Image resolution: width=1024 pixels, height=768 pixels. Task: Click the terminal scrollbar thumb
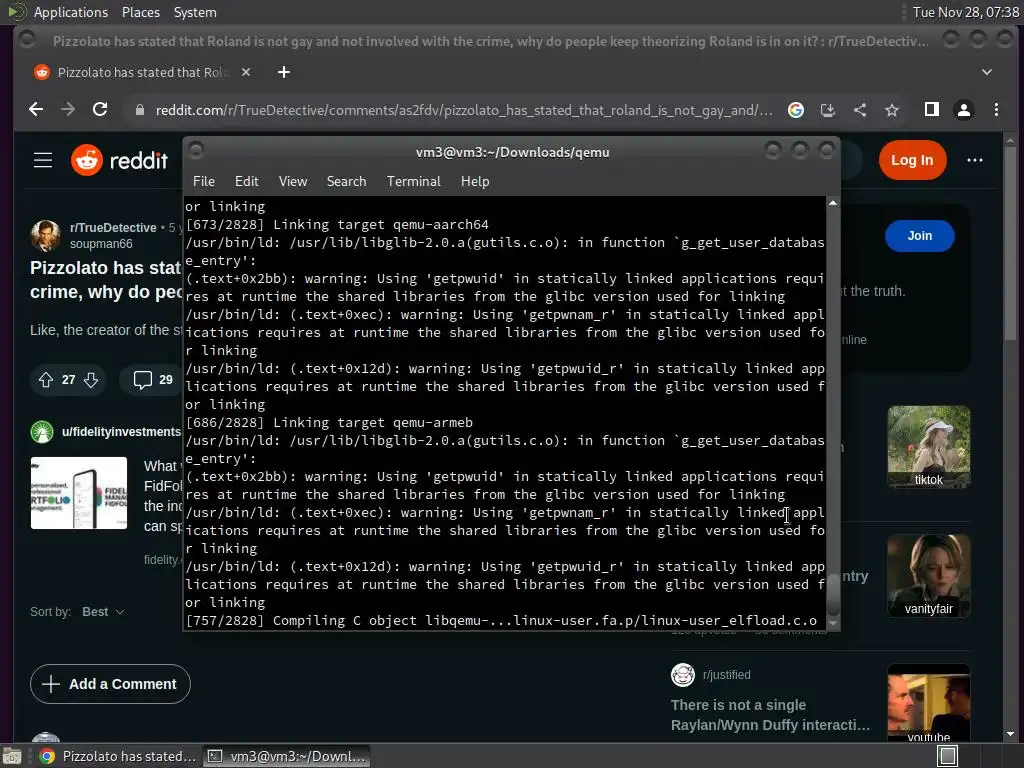click(x=833, y=593)
